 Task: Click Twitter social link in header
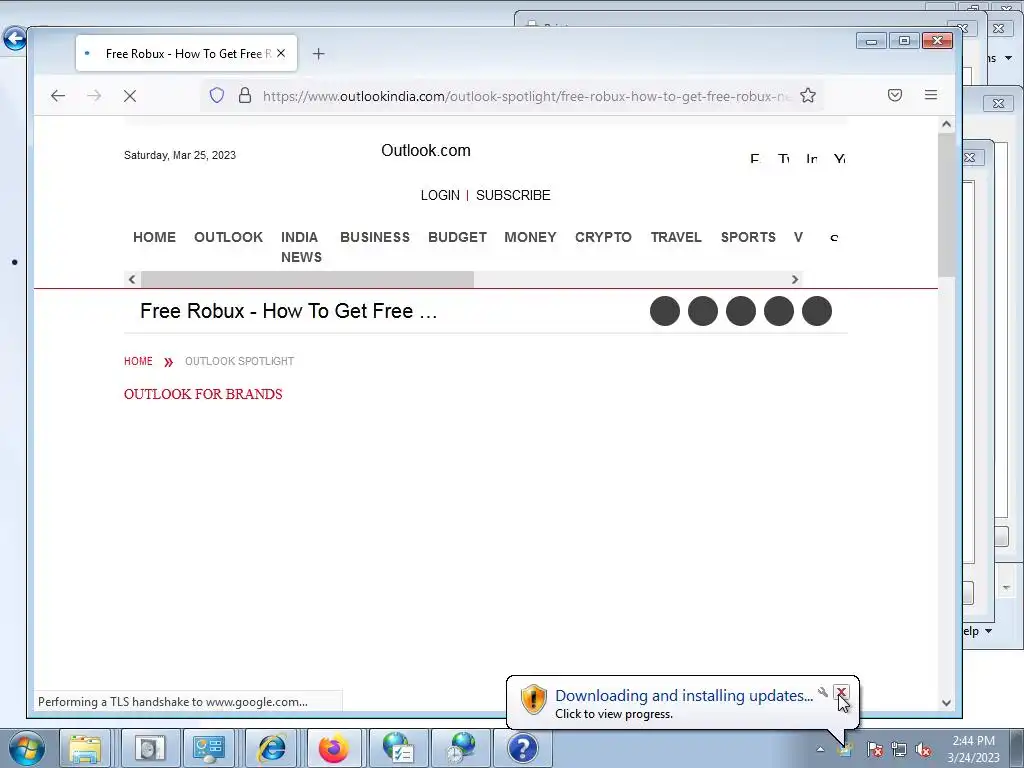coord(784,159)
